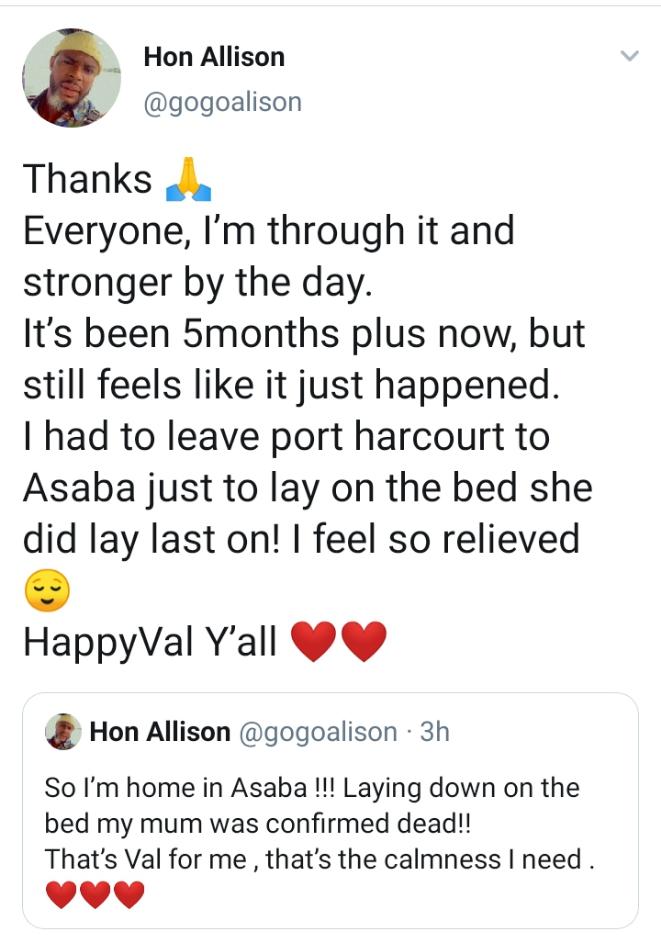Open the small avatar in the quoted tweet
The width and height of the screenshot is (661, 935).
pyautogui.click(x=63, y=731)
